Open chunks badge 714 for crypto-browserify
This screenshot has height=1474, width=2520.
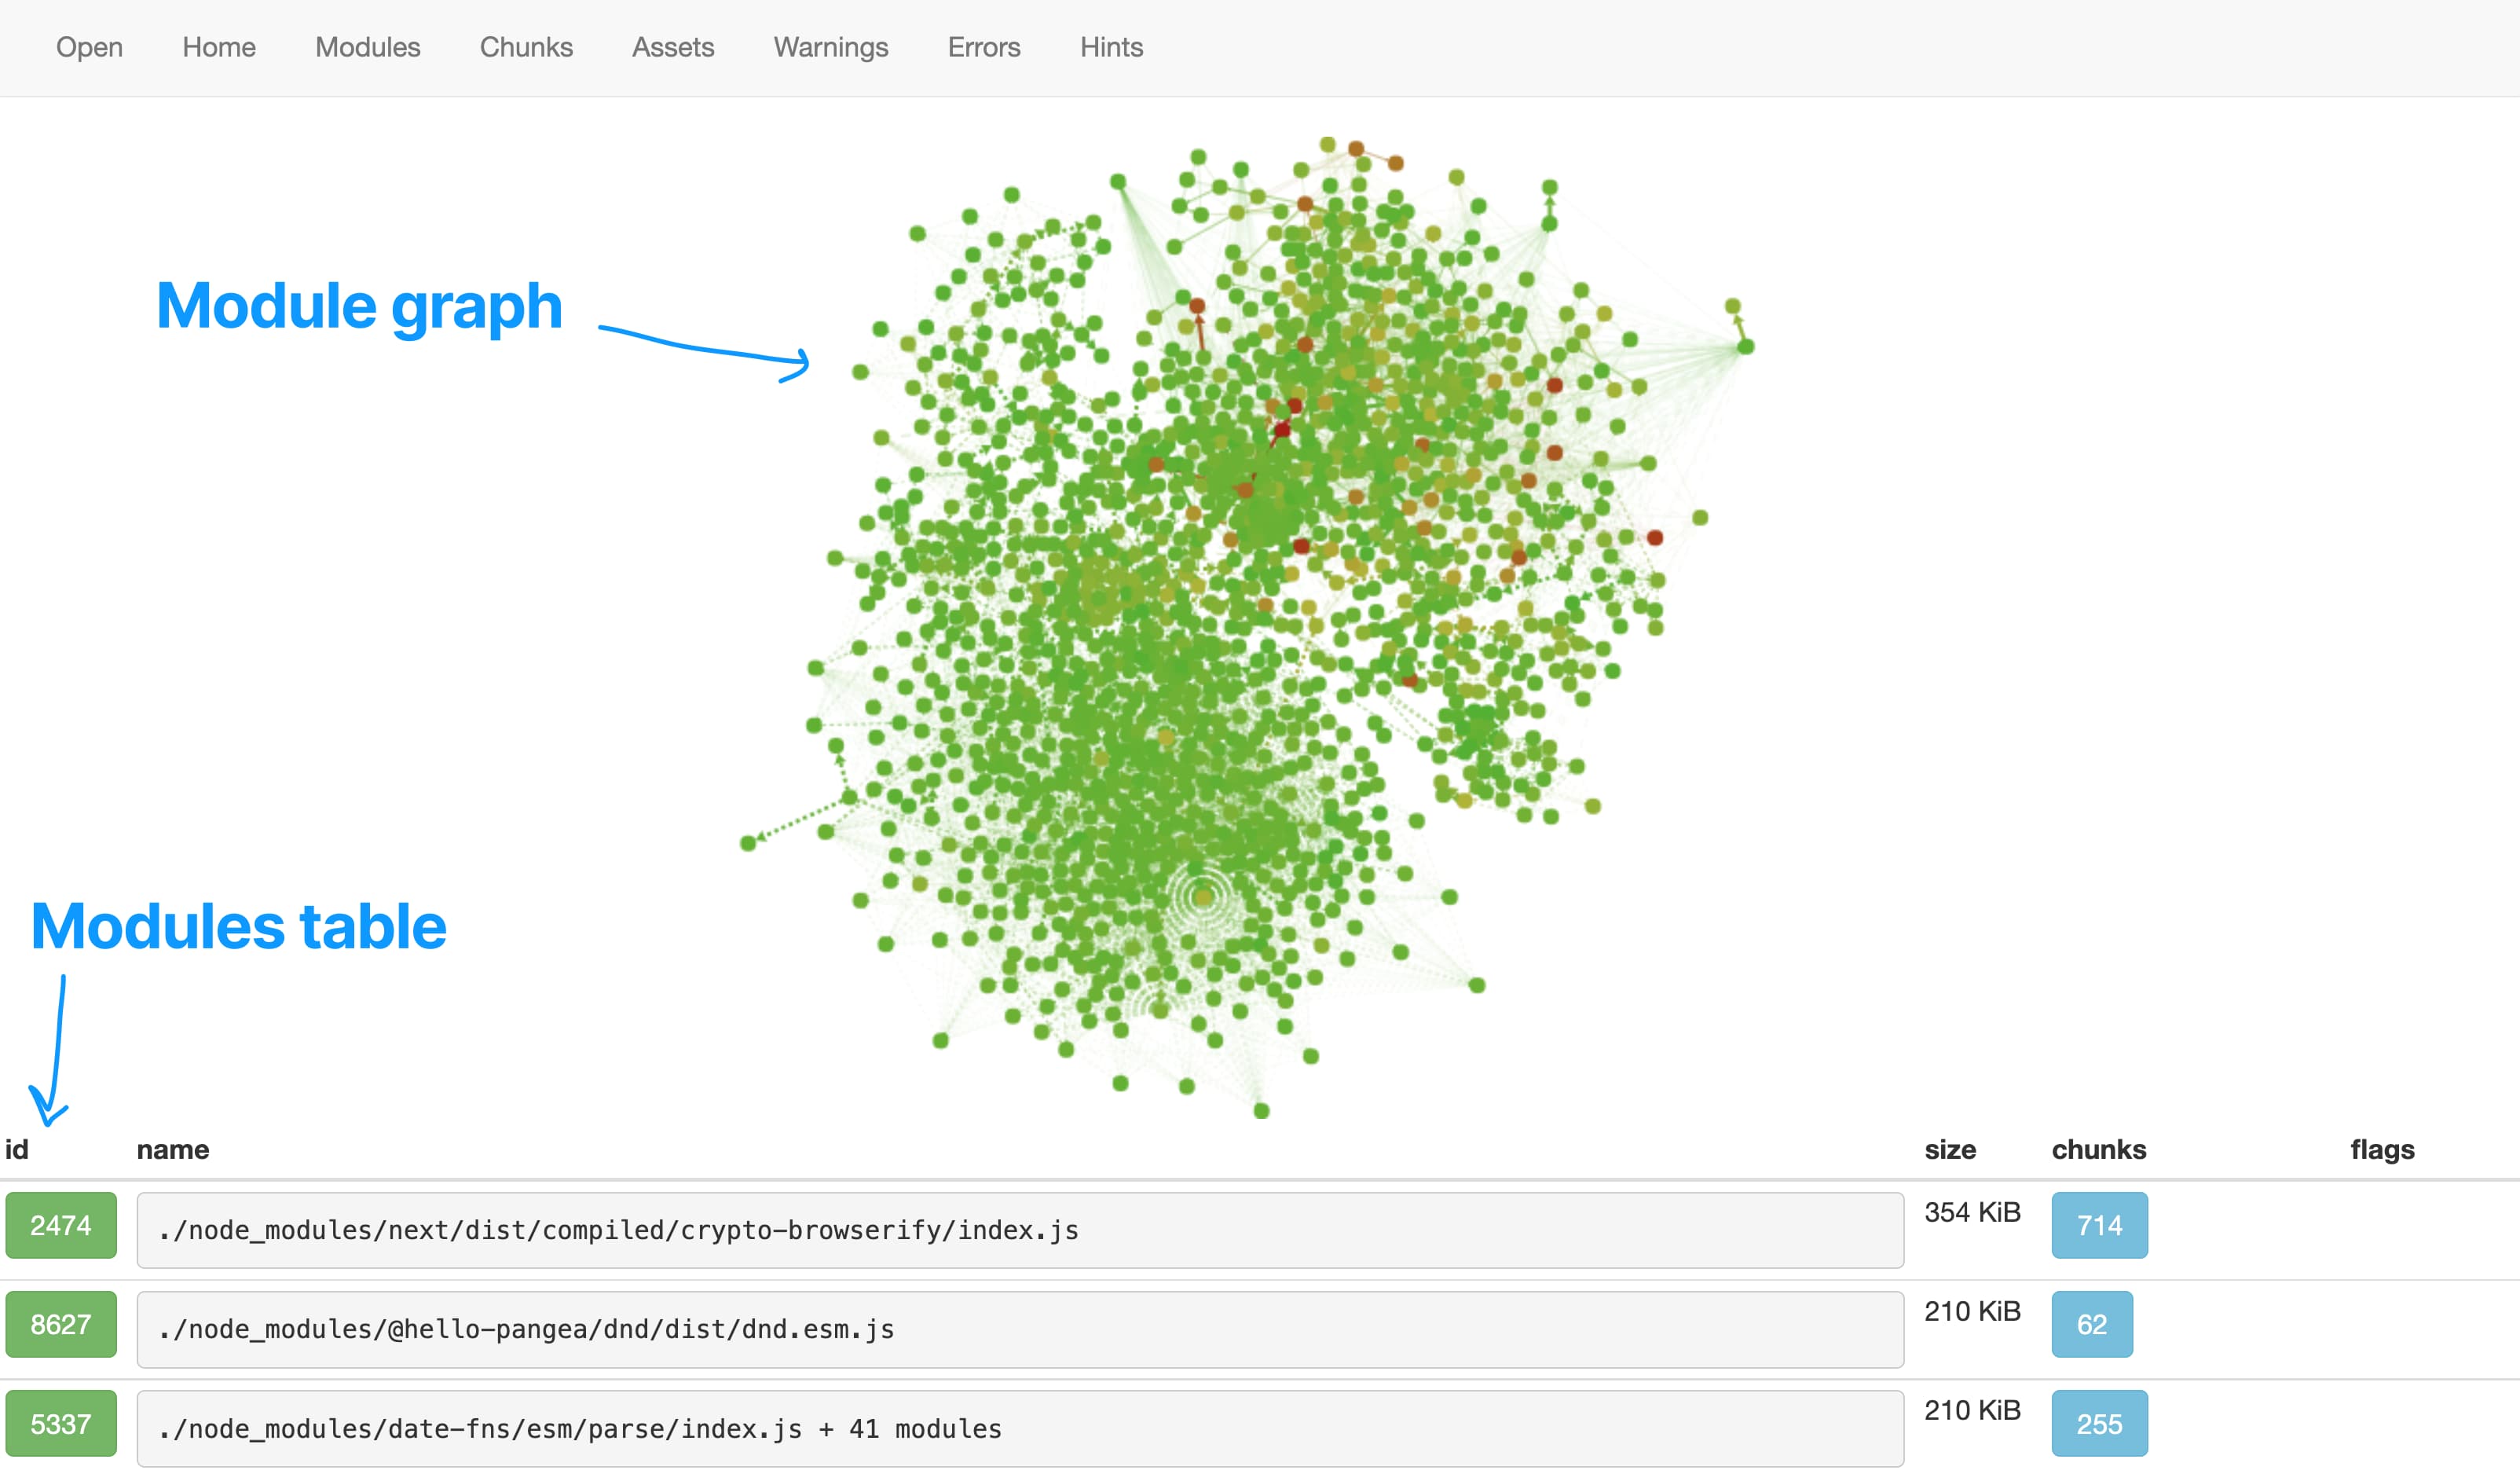[2098, 1225]
